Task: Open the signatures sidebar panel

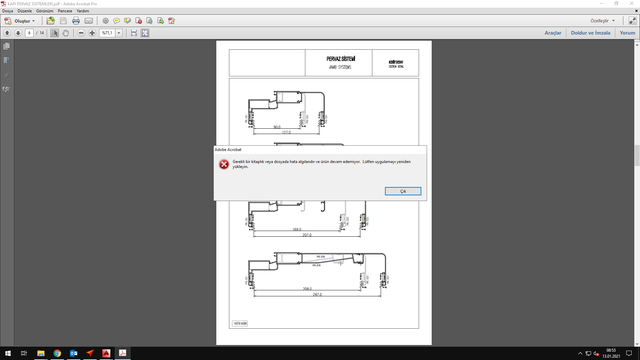Action: (x=7, y=89)
